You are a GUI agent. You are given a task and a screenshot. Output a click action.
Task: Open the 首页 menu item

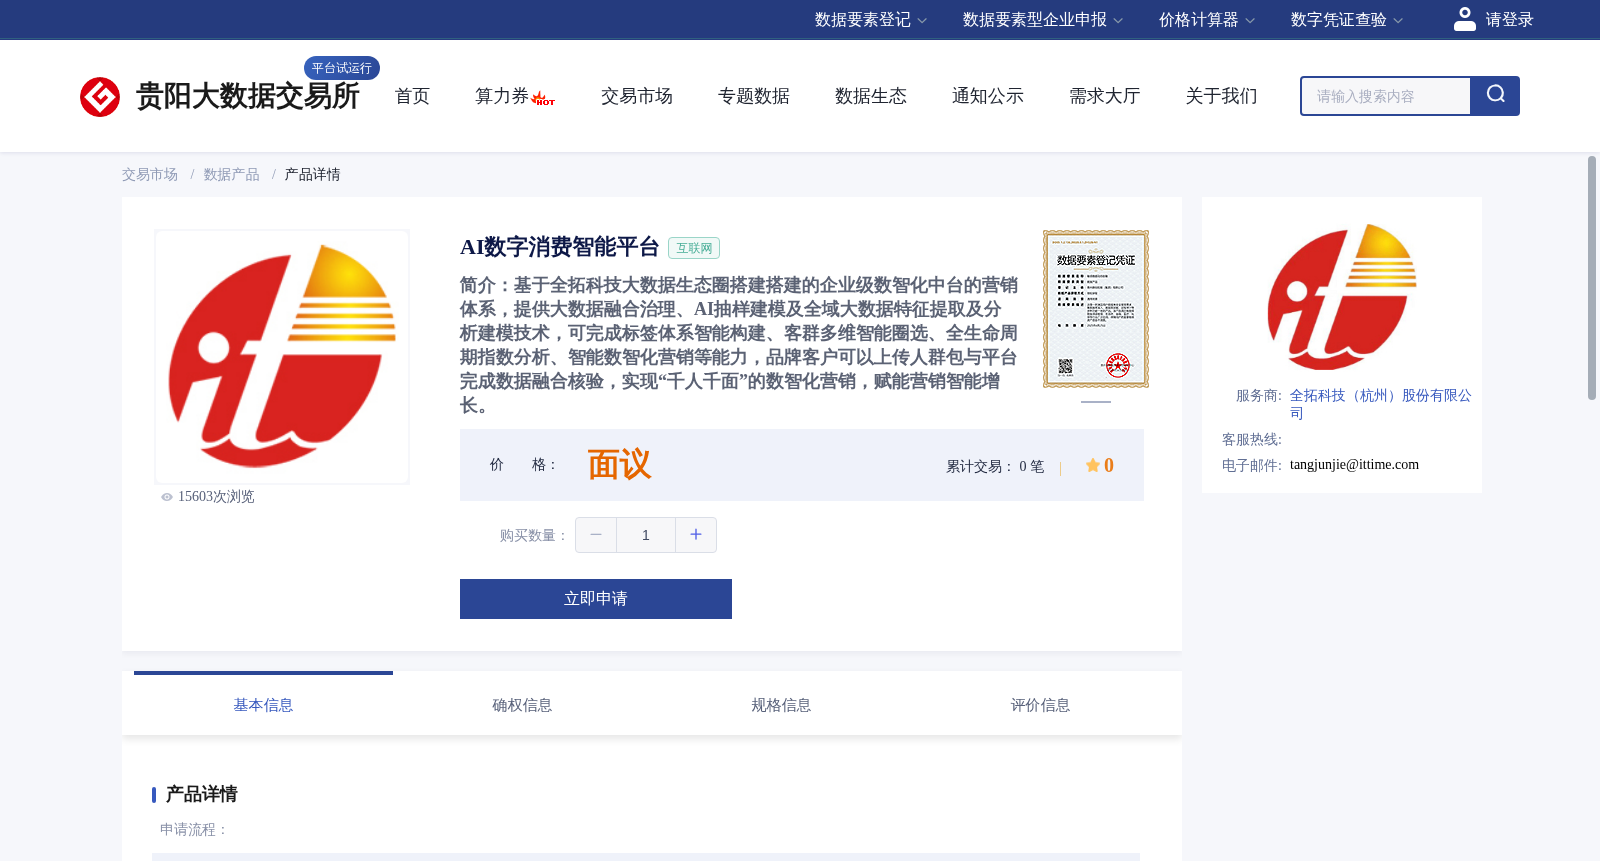click(x=412, y=96)
